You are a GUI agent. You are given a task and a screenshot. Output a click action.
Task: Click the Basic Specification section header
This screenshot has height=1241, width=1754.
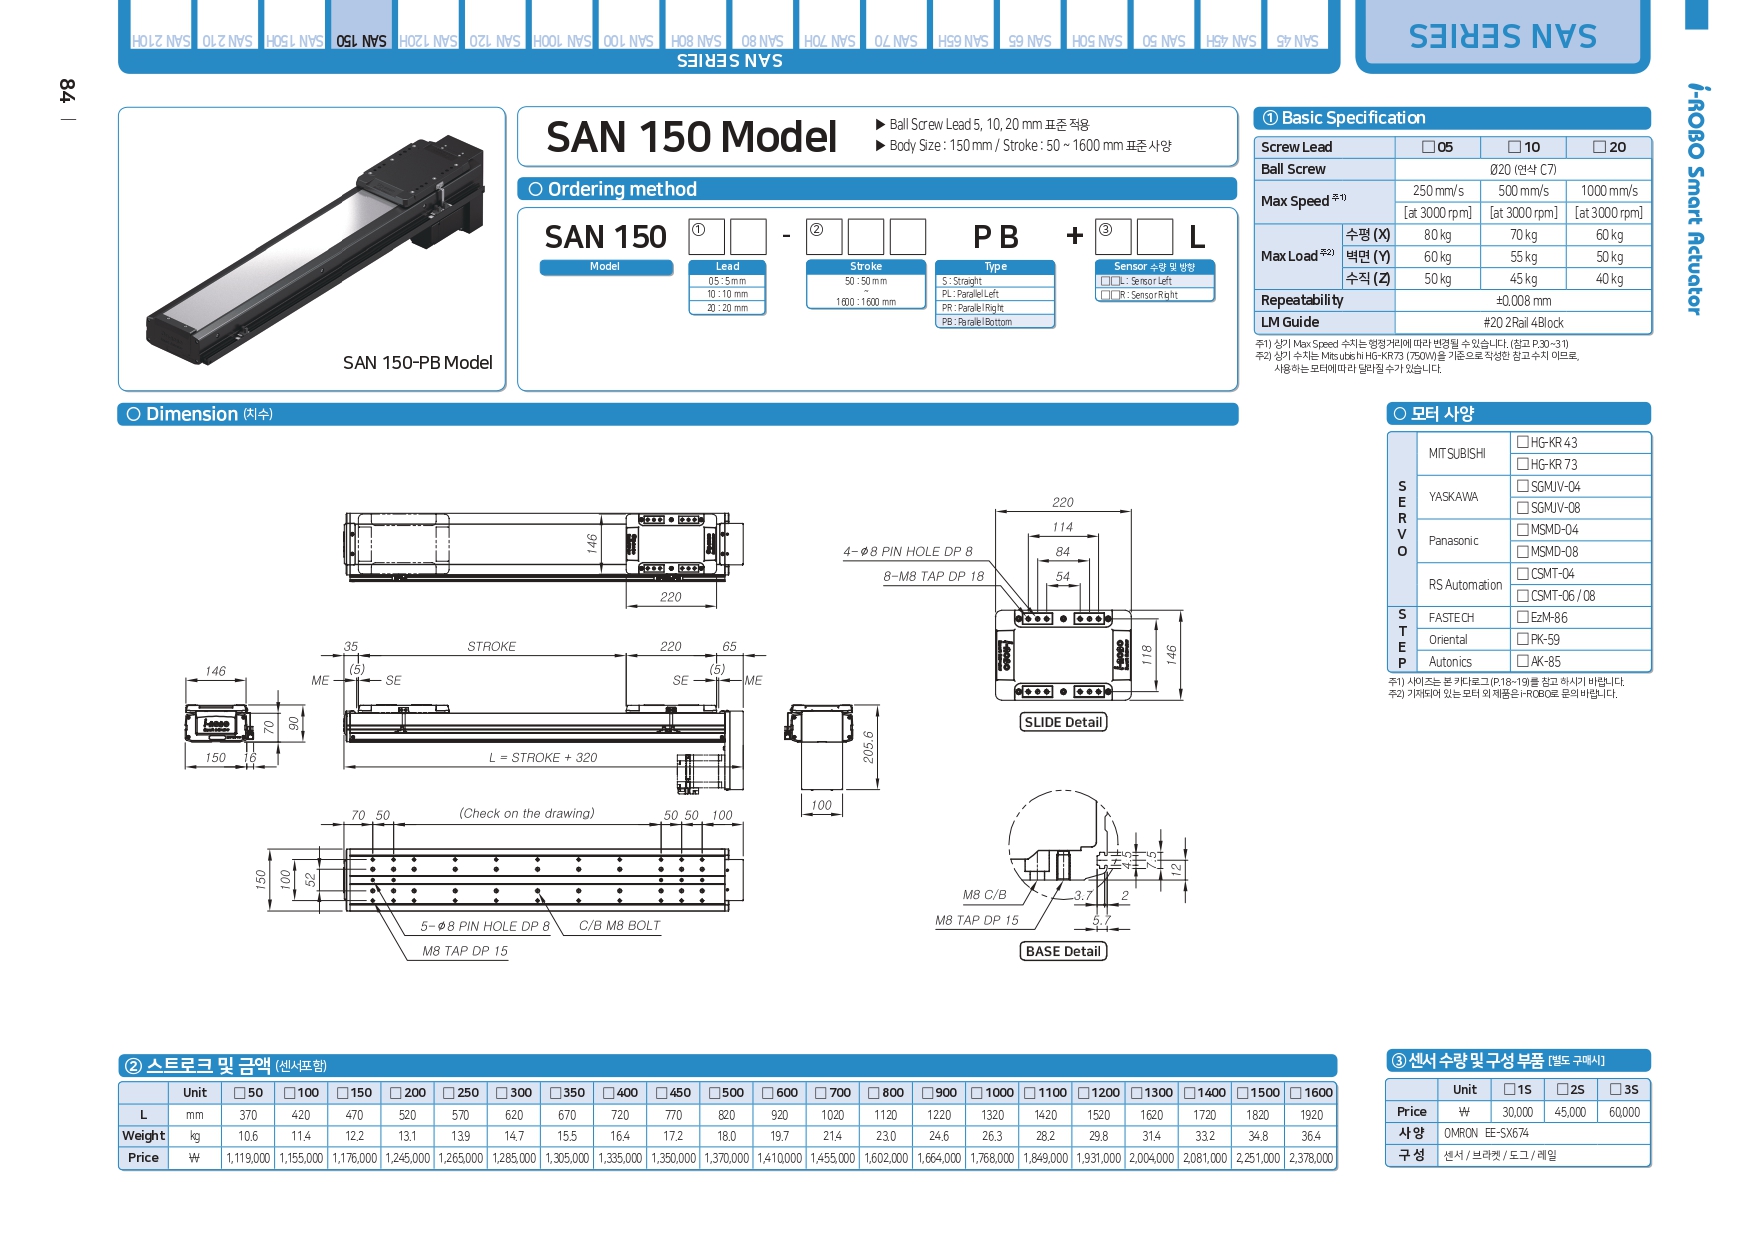tap(1452, 118)
